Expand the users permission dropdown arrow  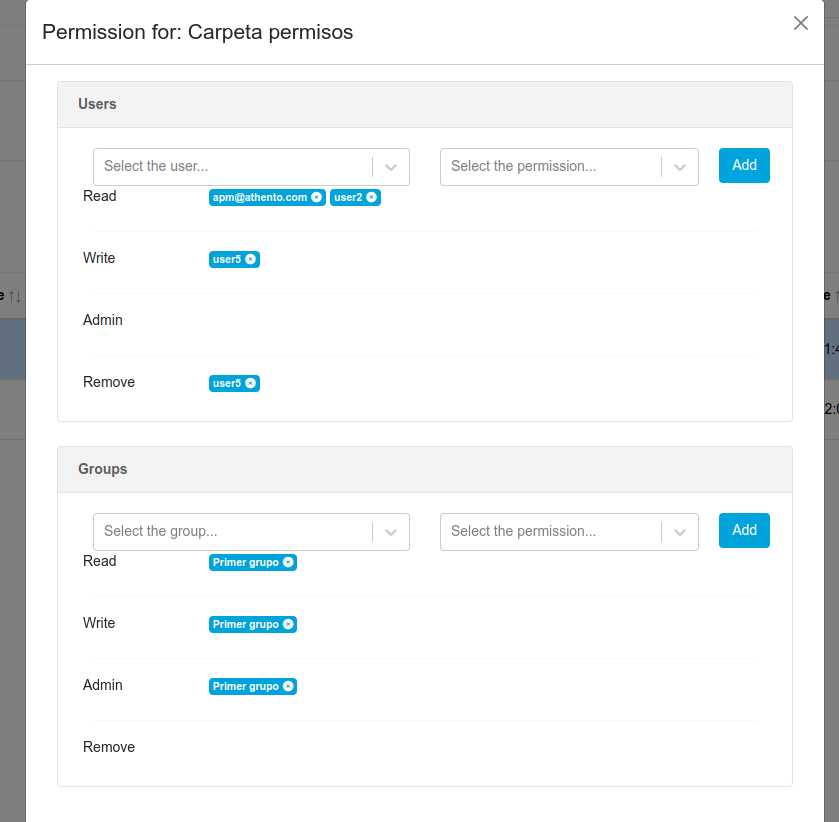680,167
